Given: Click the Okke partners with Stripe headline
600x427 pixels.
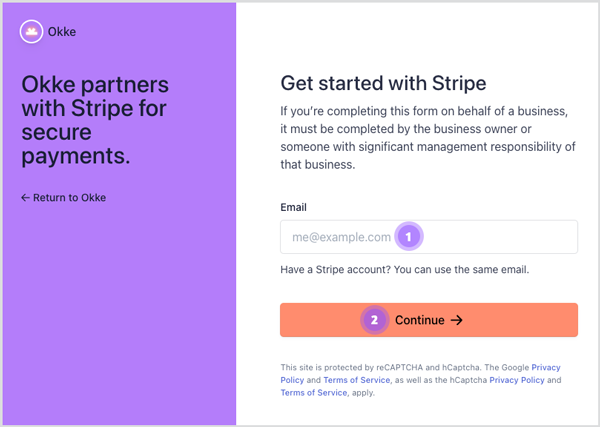Looking at the screenshot, I should (x=95, y=120).
